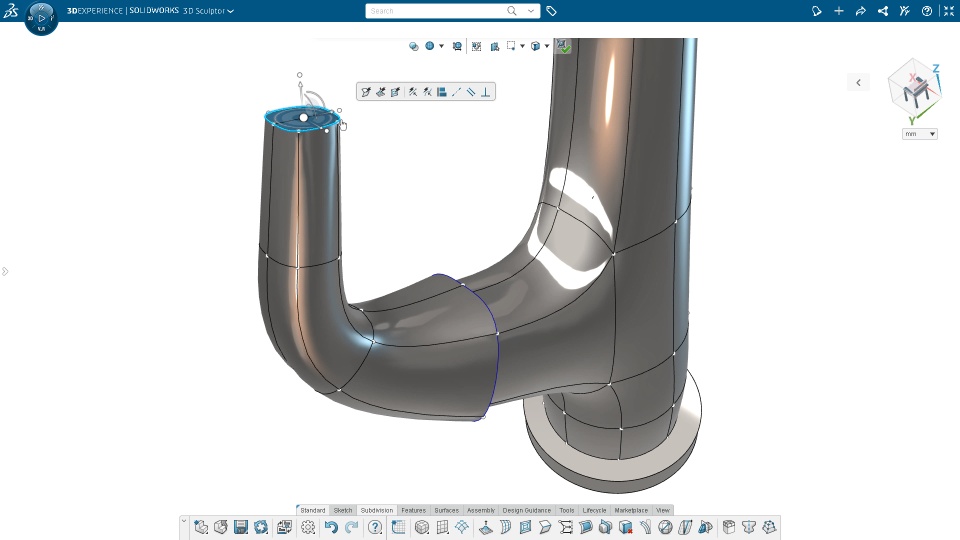This screenshot has width=960, height=540.
Task: Switch to the Assembly tab
Action: (x=481, y=510)
